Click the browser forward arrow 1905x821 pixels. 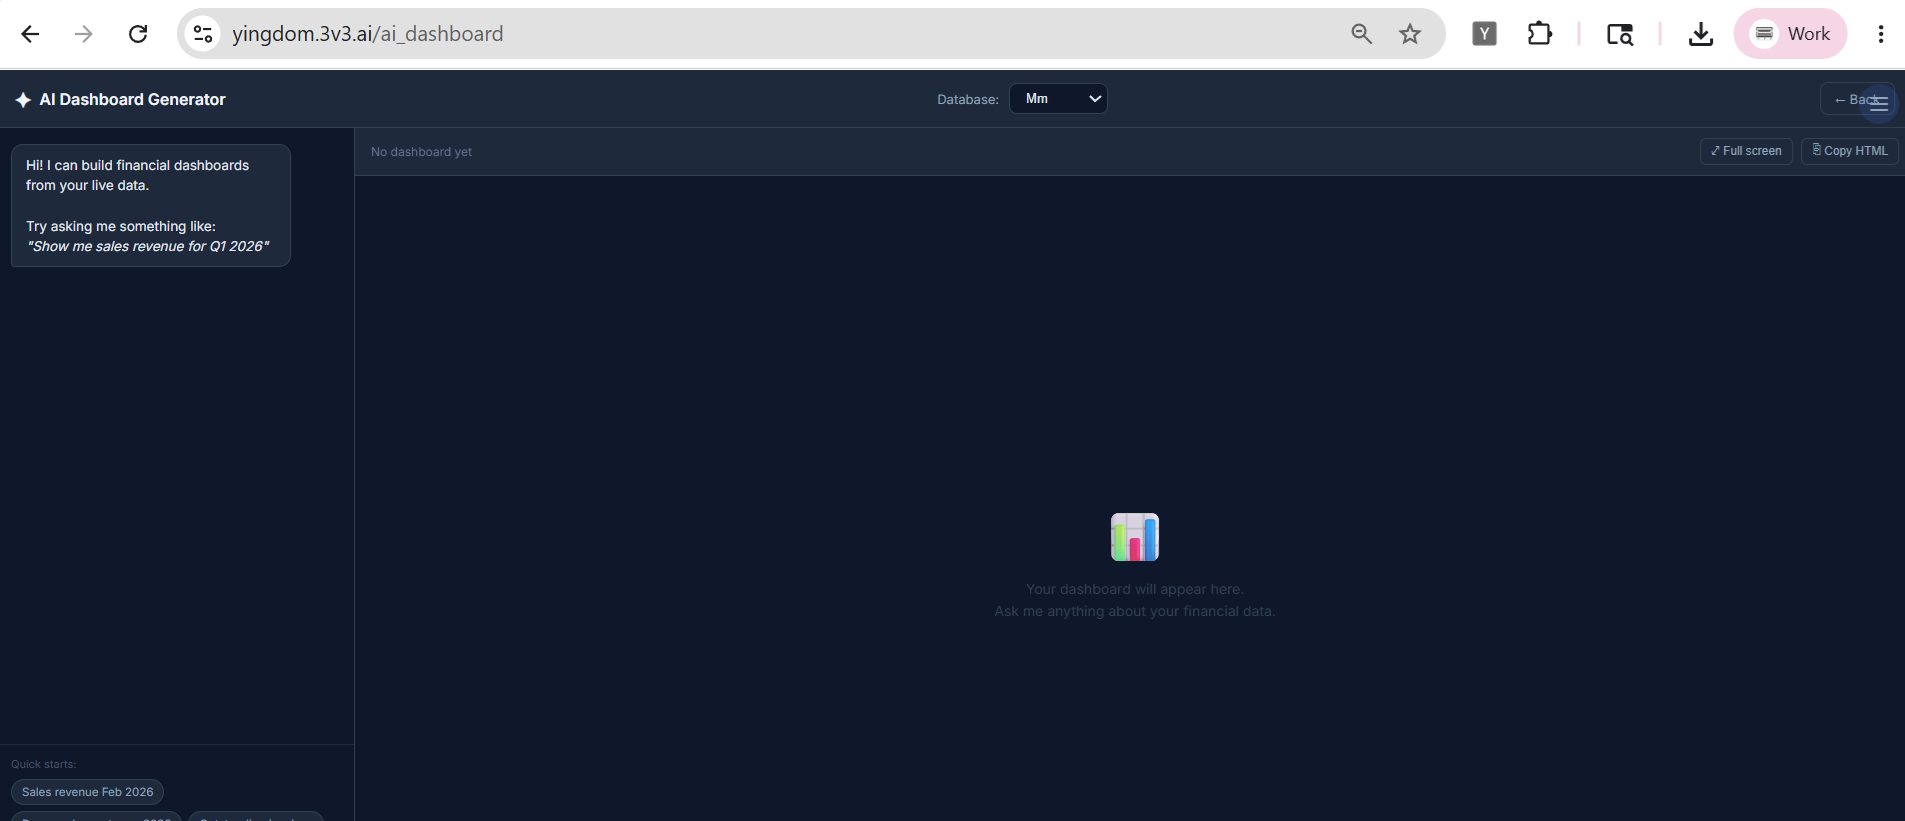point(84,34)
